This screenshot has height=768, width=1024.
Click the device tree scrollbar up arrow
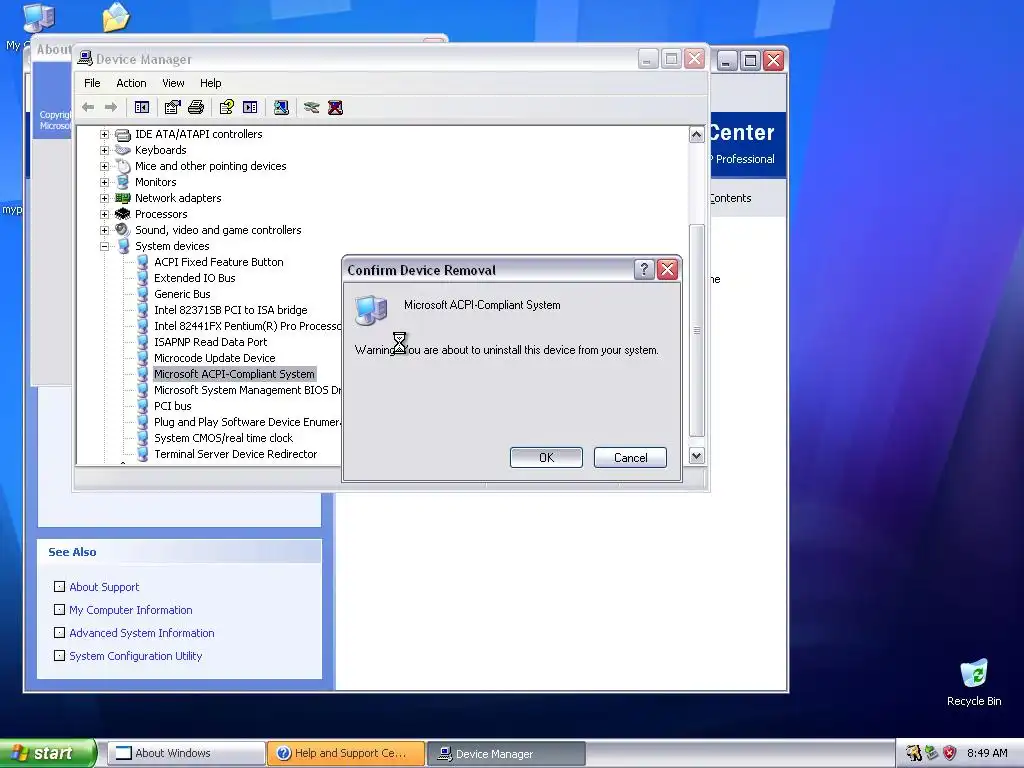696,135
